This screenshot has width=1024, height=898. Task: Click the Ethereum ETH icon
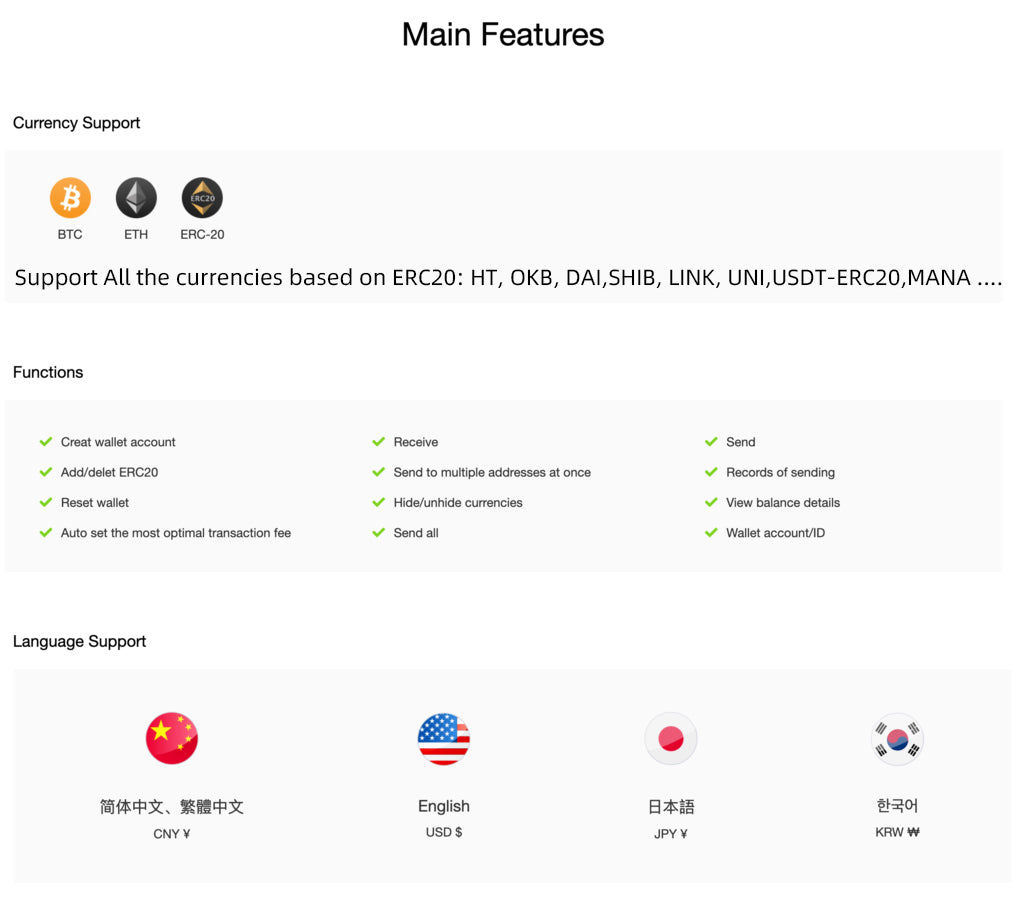[x=136, y=198]
